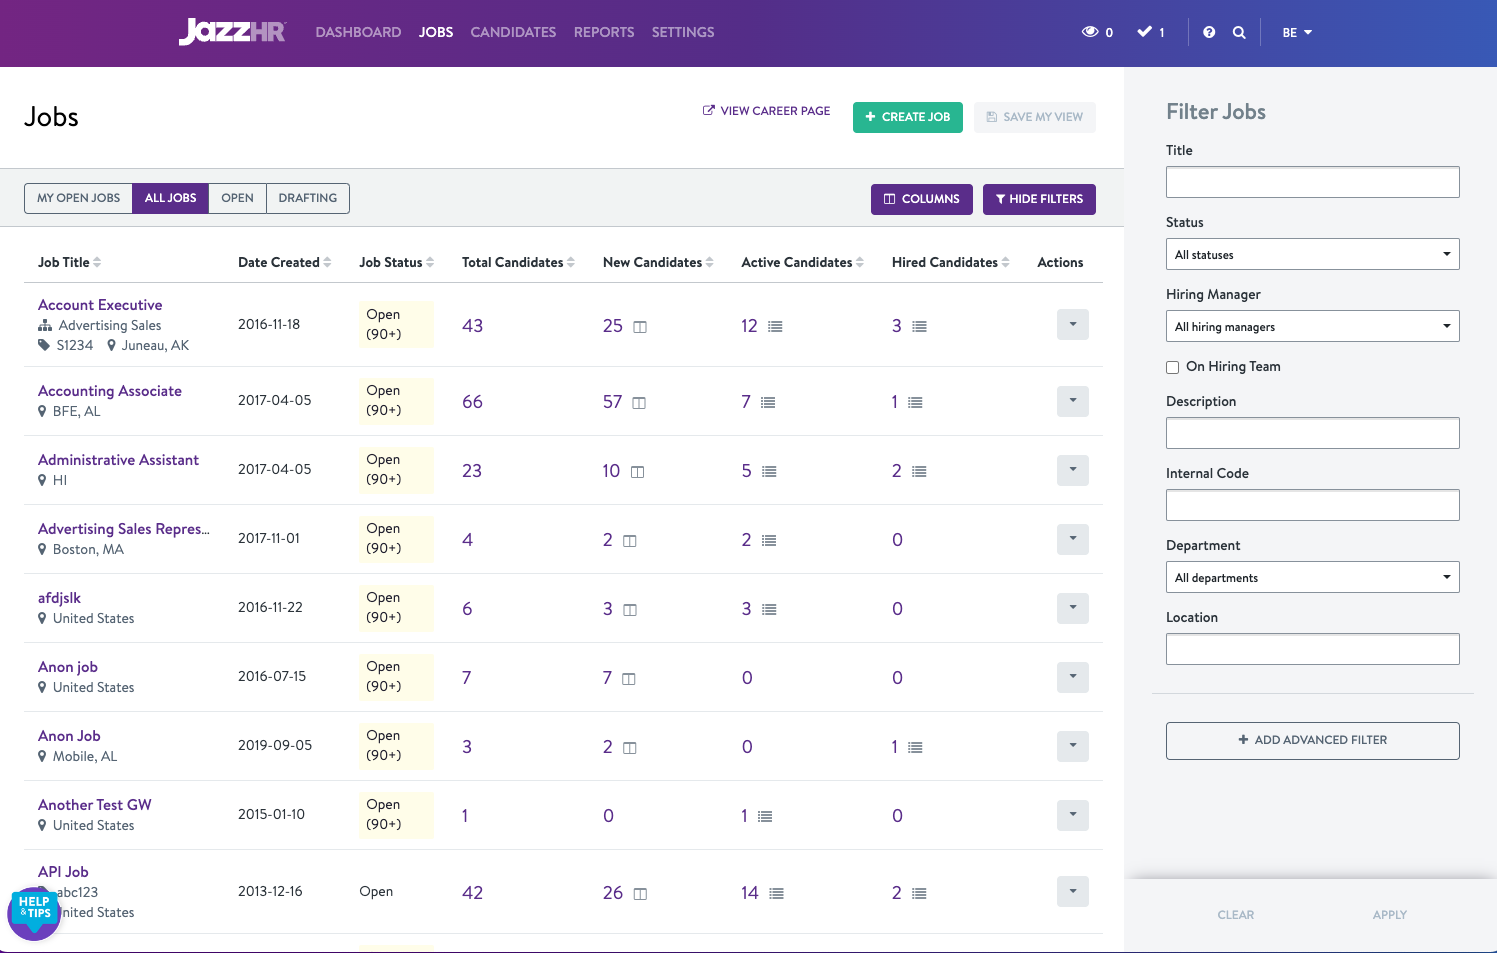Click list icon beside Administrative Assistant active 5
Viewport: 1497px width, 953px height.
(x=769, y=472)
